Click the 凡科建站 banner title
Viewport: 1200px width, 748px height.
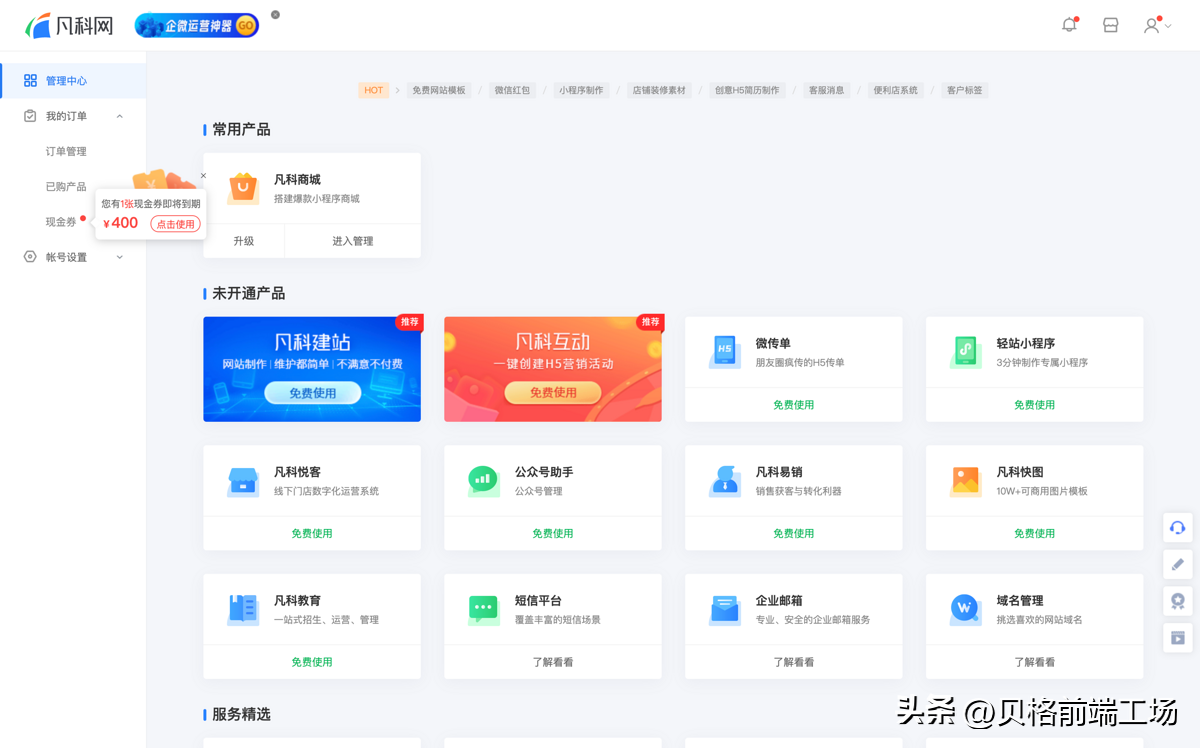click(x=312, y=342)
